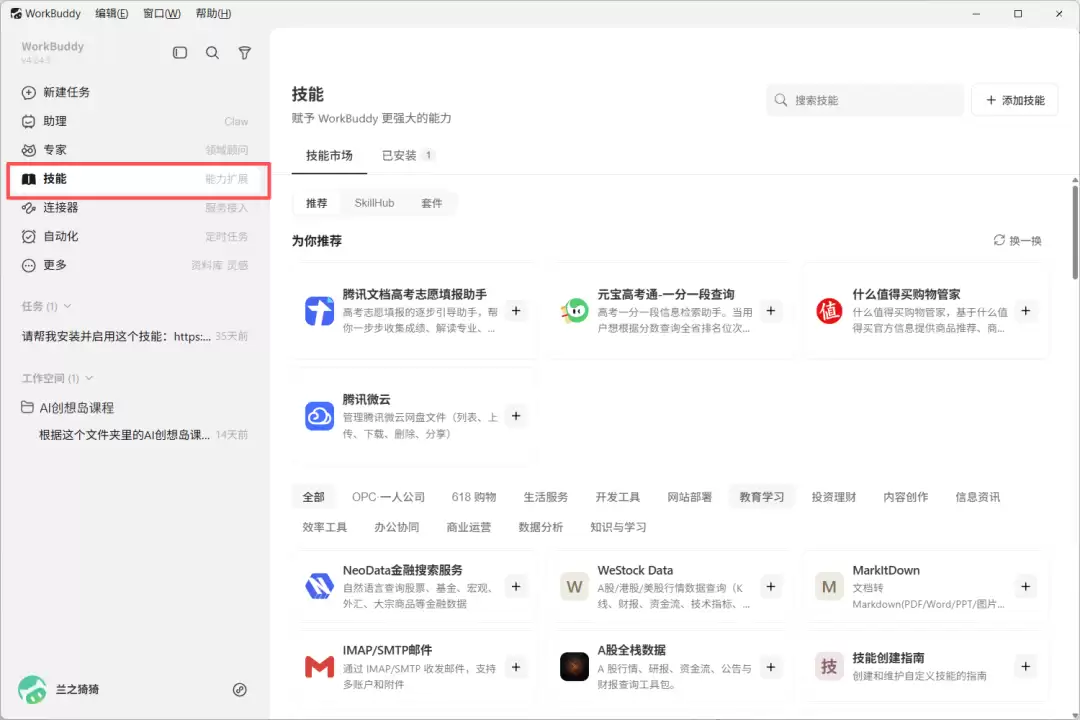Select the 推荐 segment option
This screenshot has width=1080, height=720.
[x=317, y=203]
